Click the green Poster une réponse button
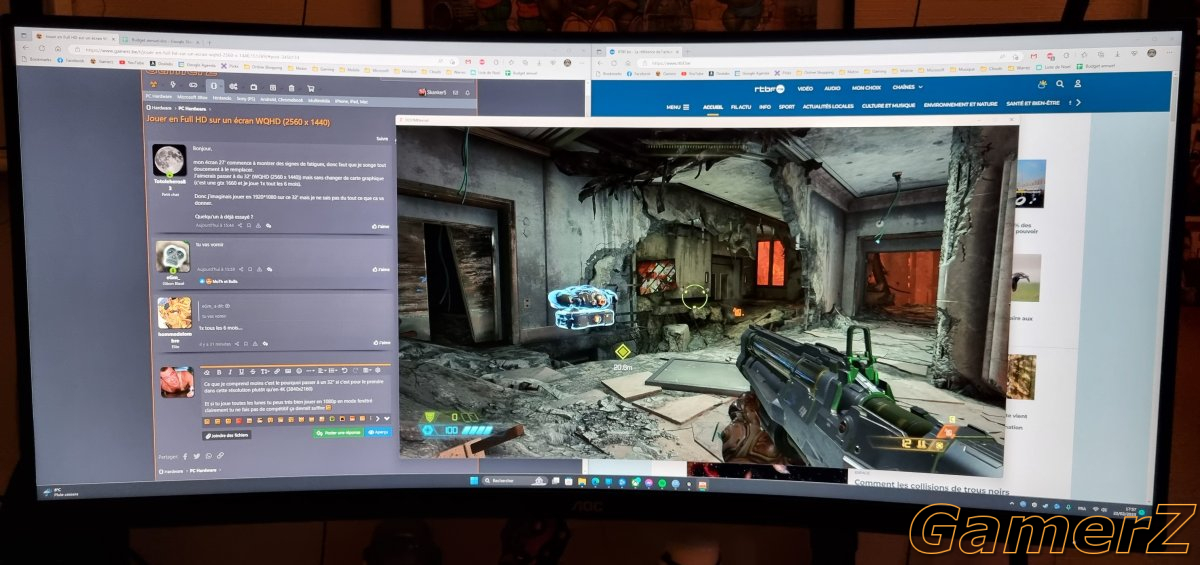 [x=338, y=433]
